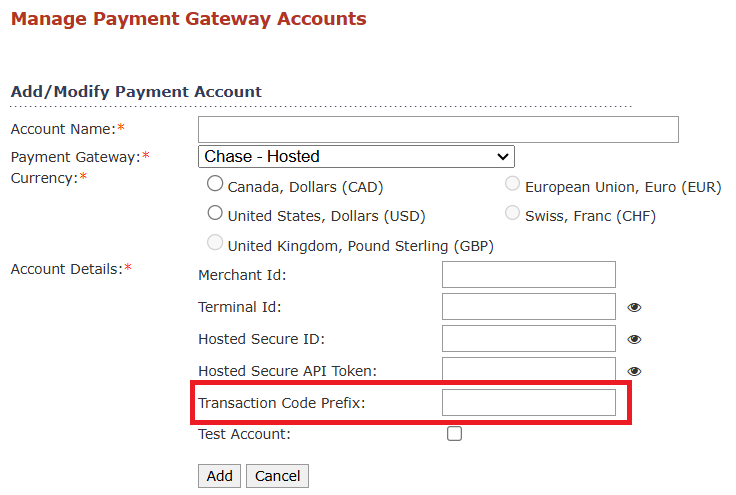Click the Chase - Hosted dropdown arrow
Image resolution: width=736 pixels, height=495 pixels.
[503, 157]
